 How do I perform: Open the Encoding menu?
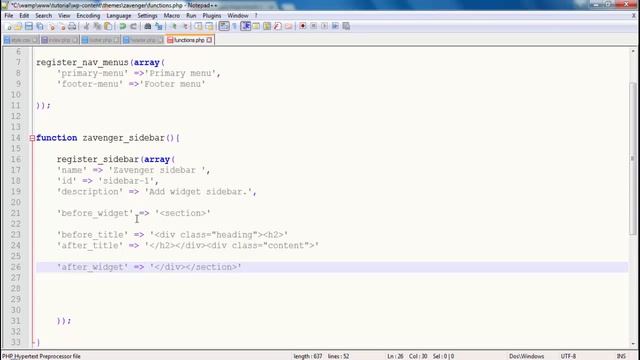coord(88,16)
